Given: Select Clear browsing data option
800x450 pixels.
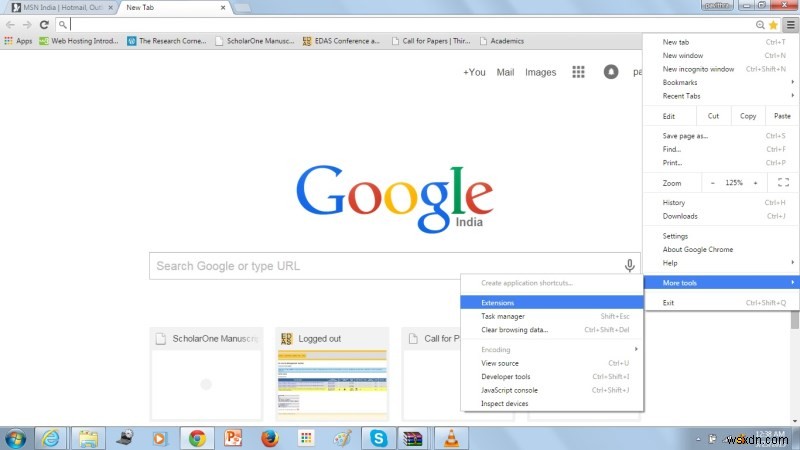Looking at the screenshot, I should (x=552, y=330).
